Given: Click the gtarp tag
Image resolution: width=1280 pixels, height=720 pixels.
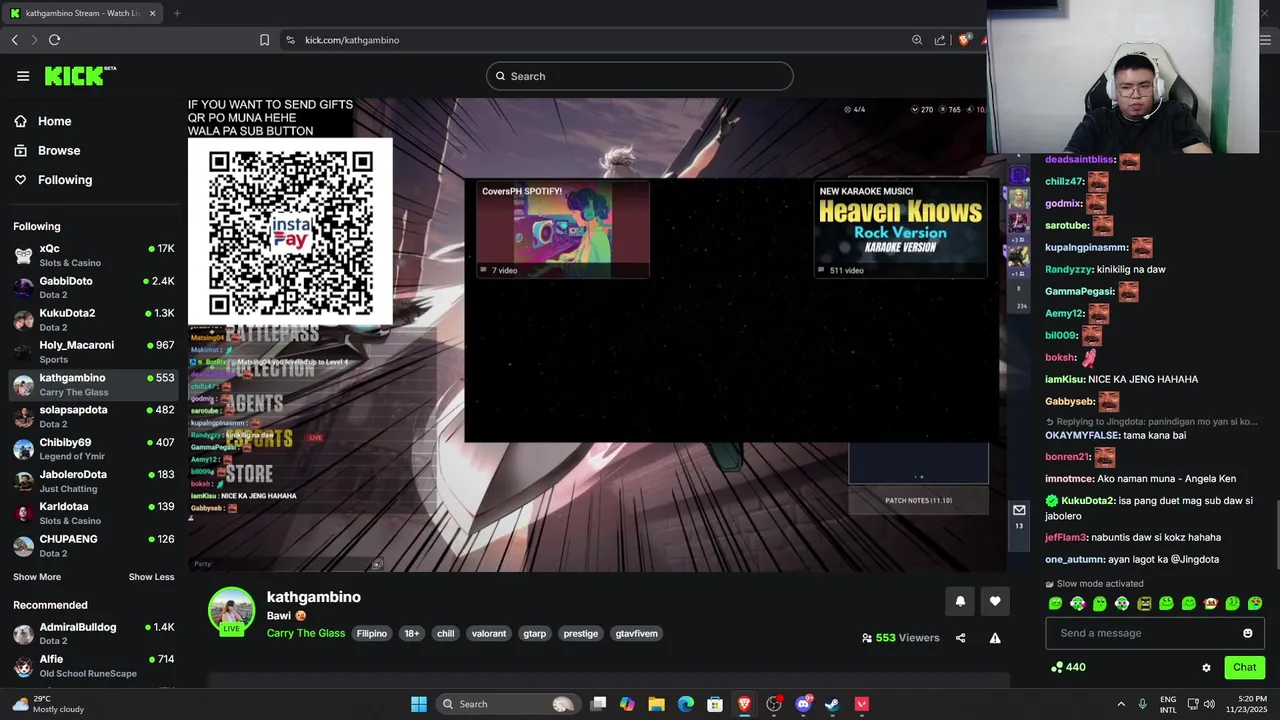Looking at the screenshot, I should click(535, 633).
